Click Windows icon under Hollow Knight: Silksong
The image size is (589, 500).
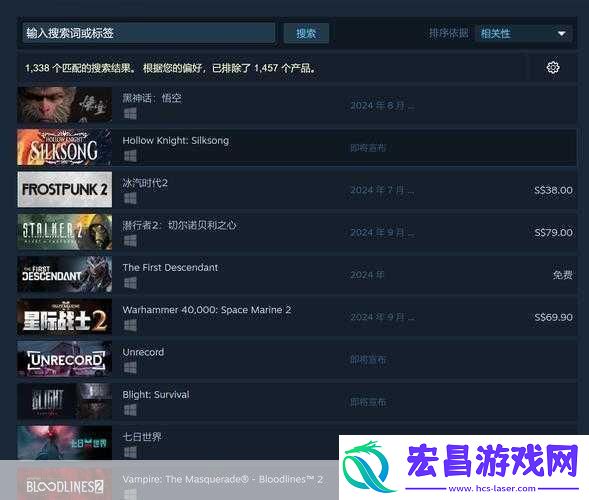click(130, 156)
